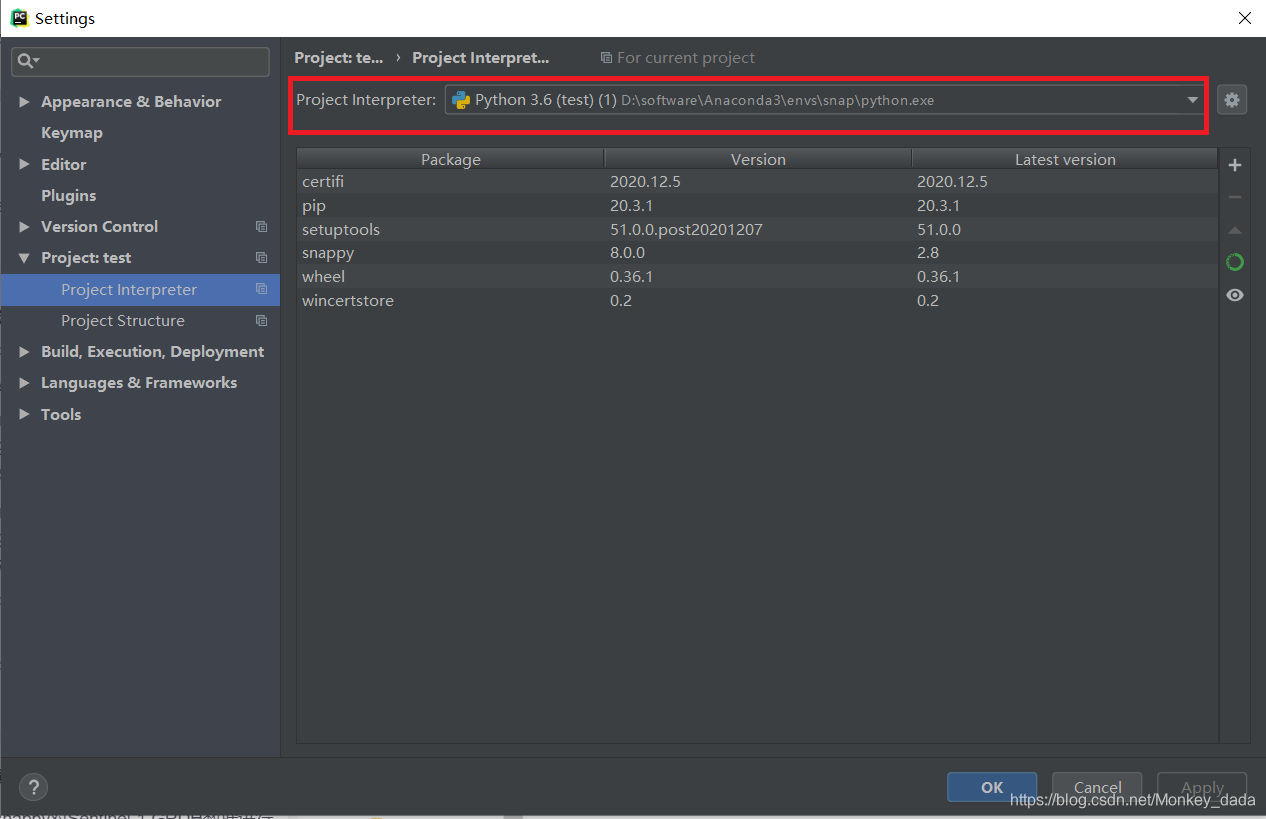
Task: Click the copy icon beside Version Control
Action: [x=261, y=227]
